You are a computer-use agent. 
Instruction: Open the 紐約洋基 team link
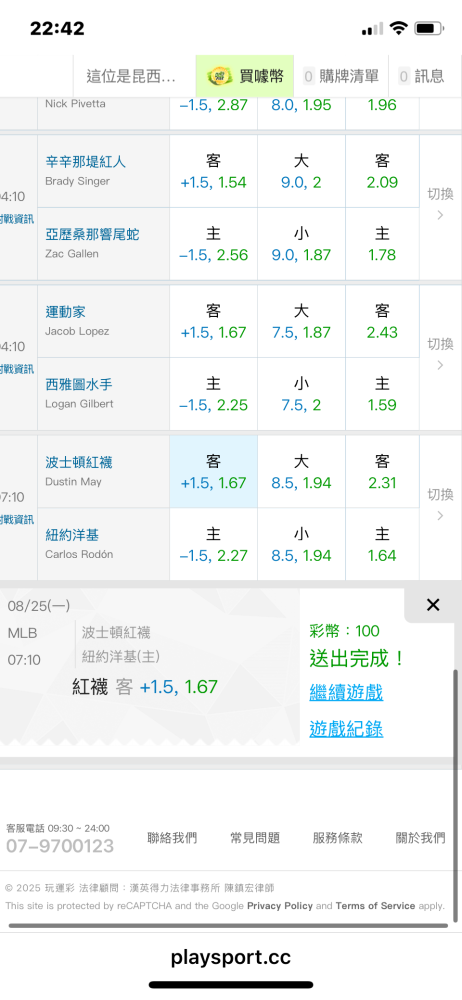pyautogui.click(x=72, y=535)
